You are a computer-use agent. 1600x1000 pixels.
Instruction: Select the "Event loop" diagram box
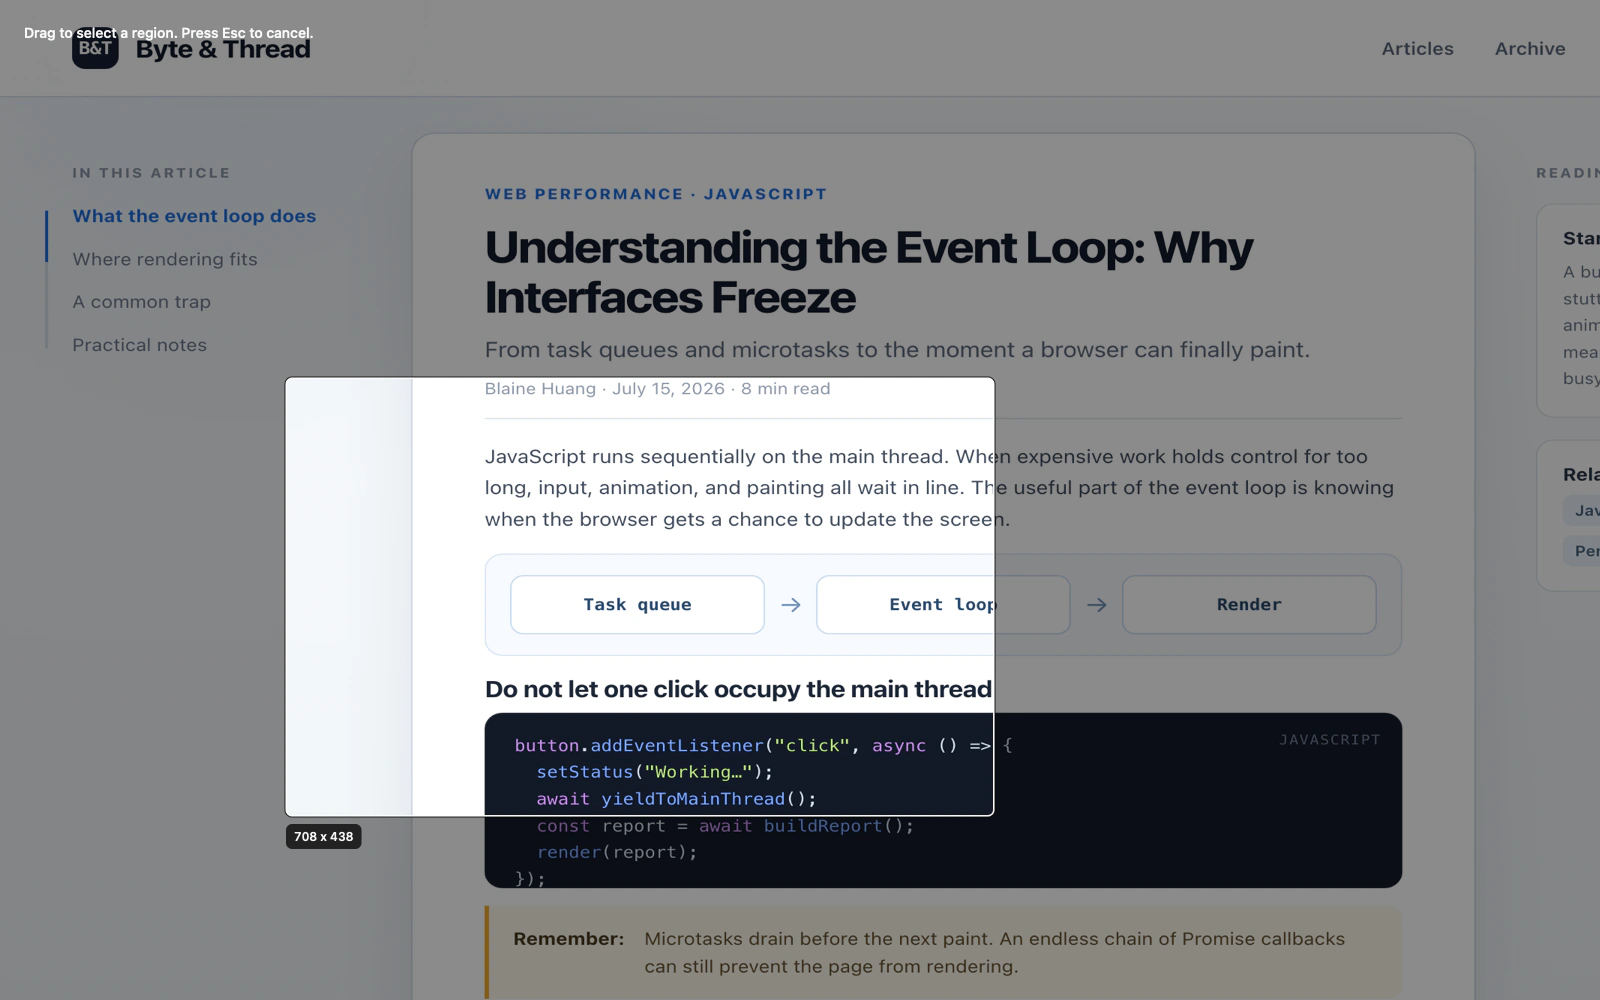click(943, 604)
